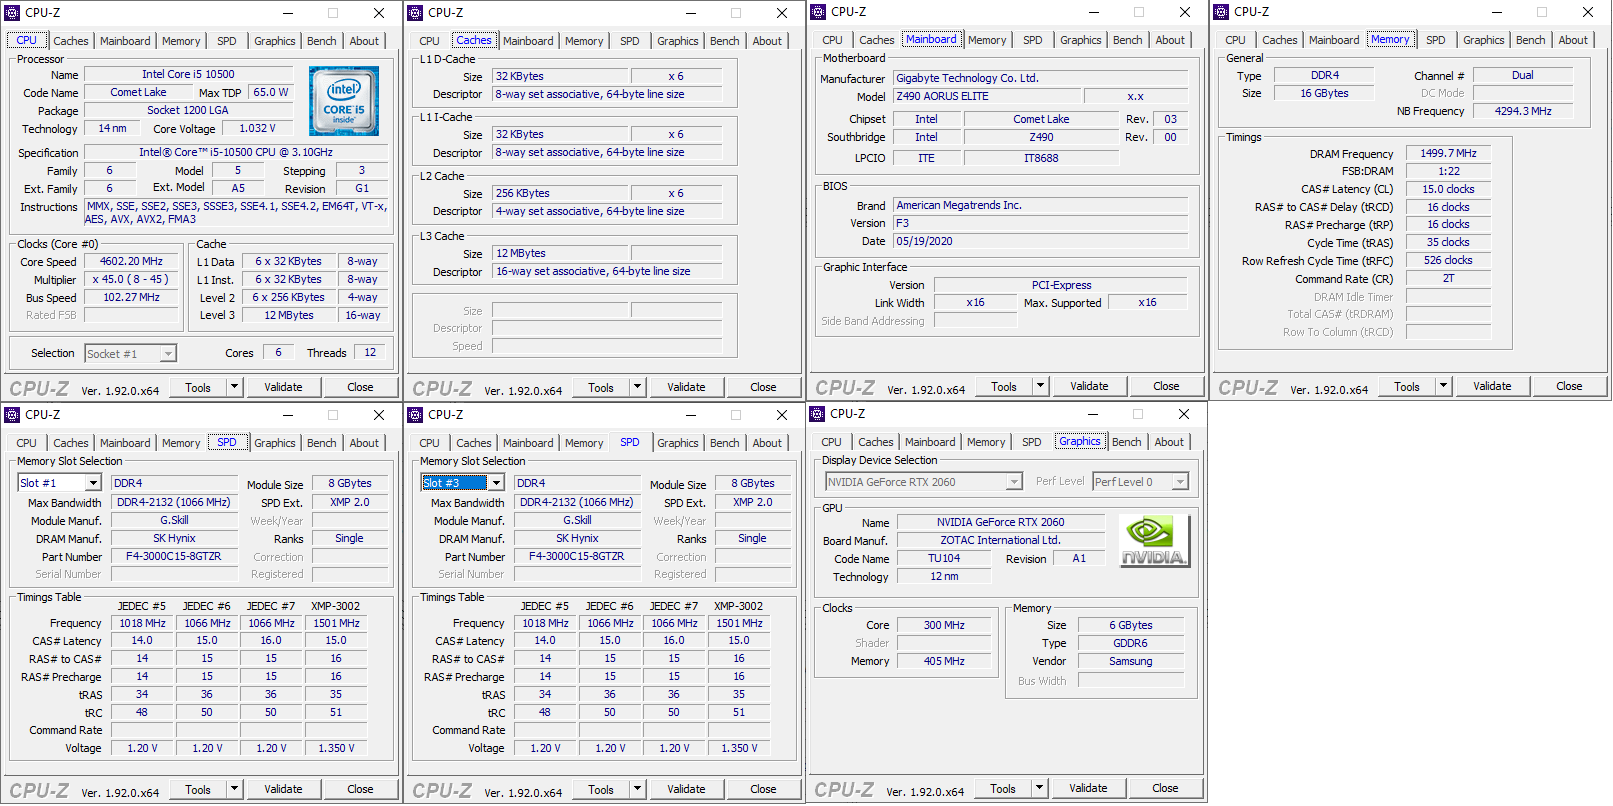Viewport: 1613px width, 806px height.
Task: Click the CPU-Z title bar icon of the Mainboard window
Action: 818,12
